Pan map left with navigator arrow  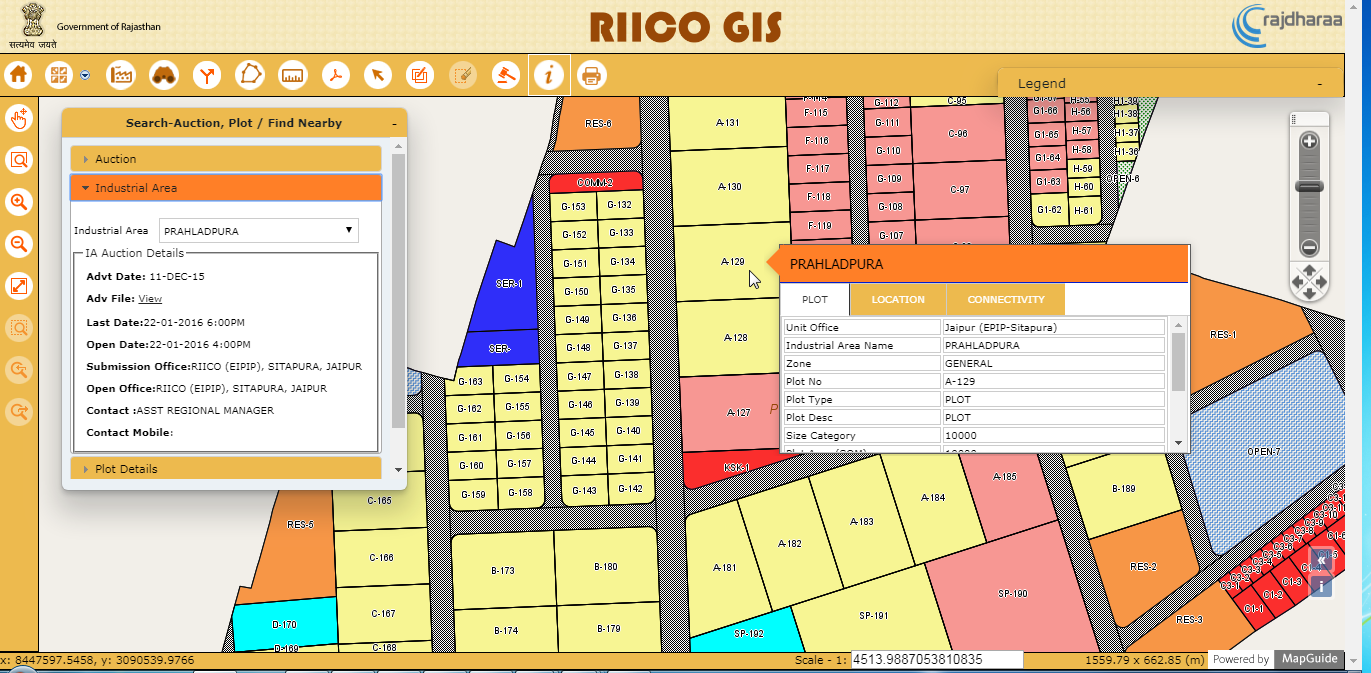coord(1297,283)
